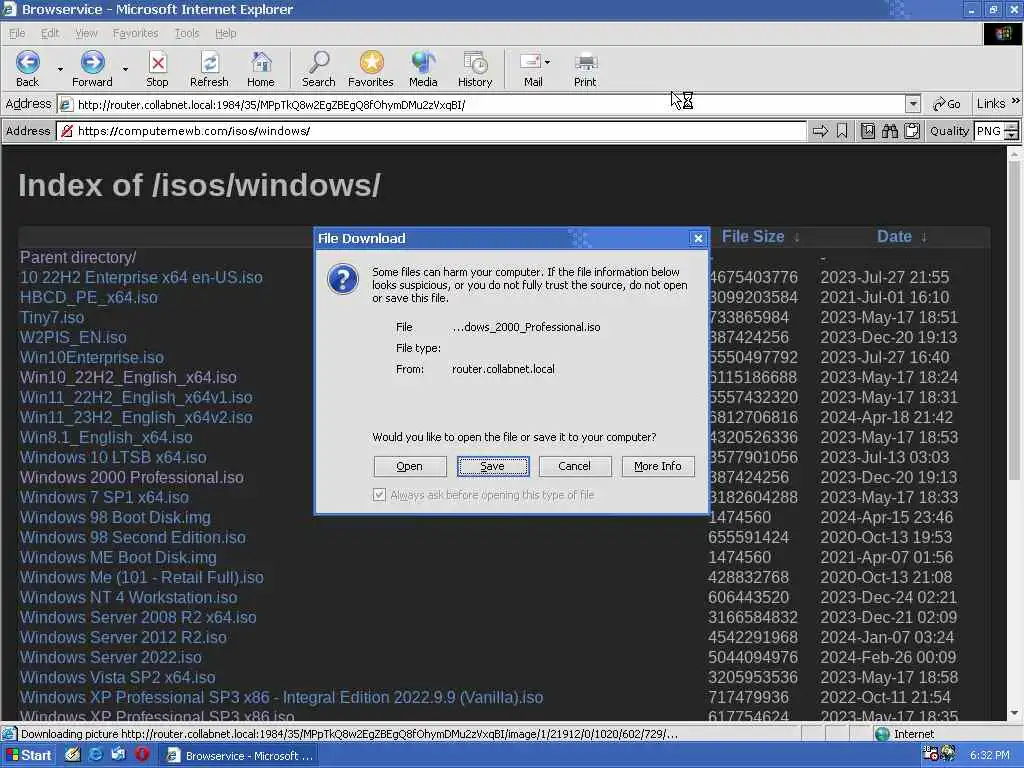
Task: Expand the Back button history dropdown arrow
Action: click(60, 69)
